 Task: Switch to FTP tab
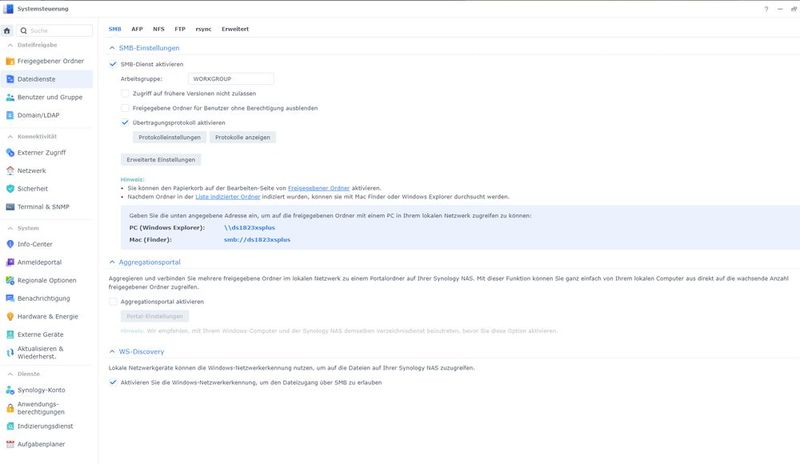(180, 29)
